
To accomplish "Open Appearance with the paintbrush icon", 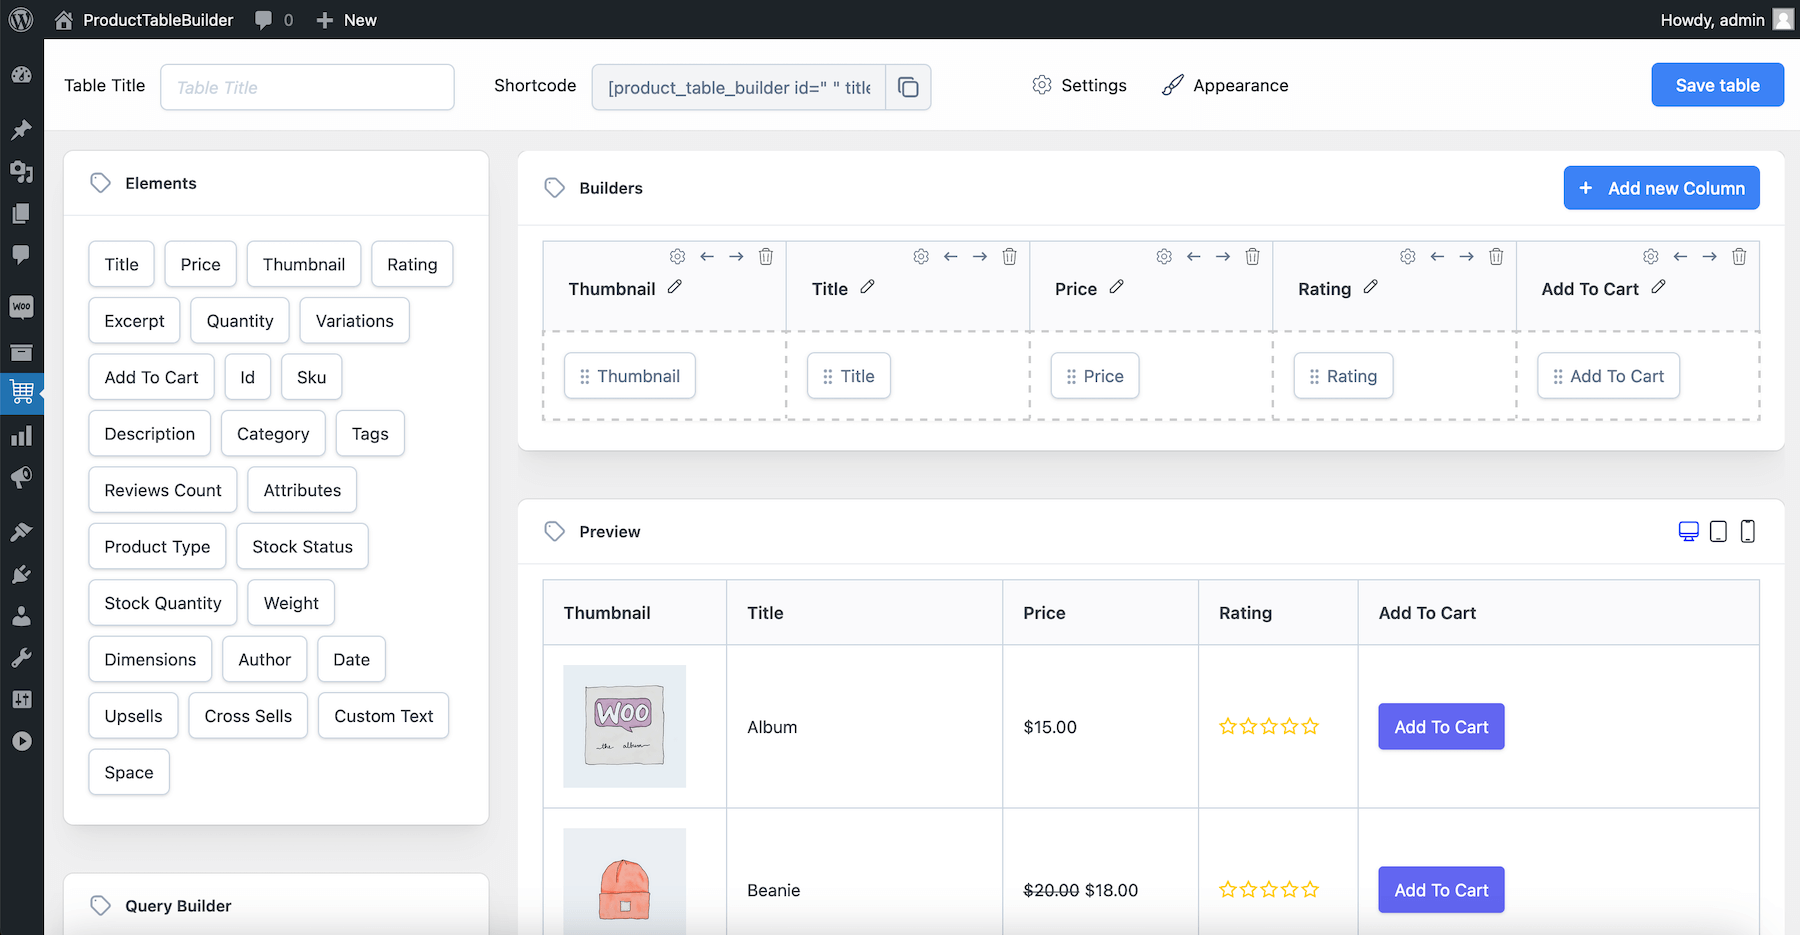I will [1172, 85].
